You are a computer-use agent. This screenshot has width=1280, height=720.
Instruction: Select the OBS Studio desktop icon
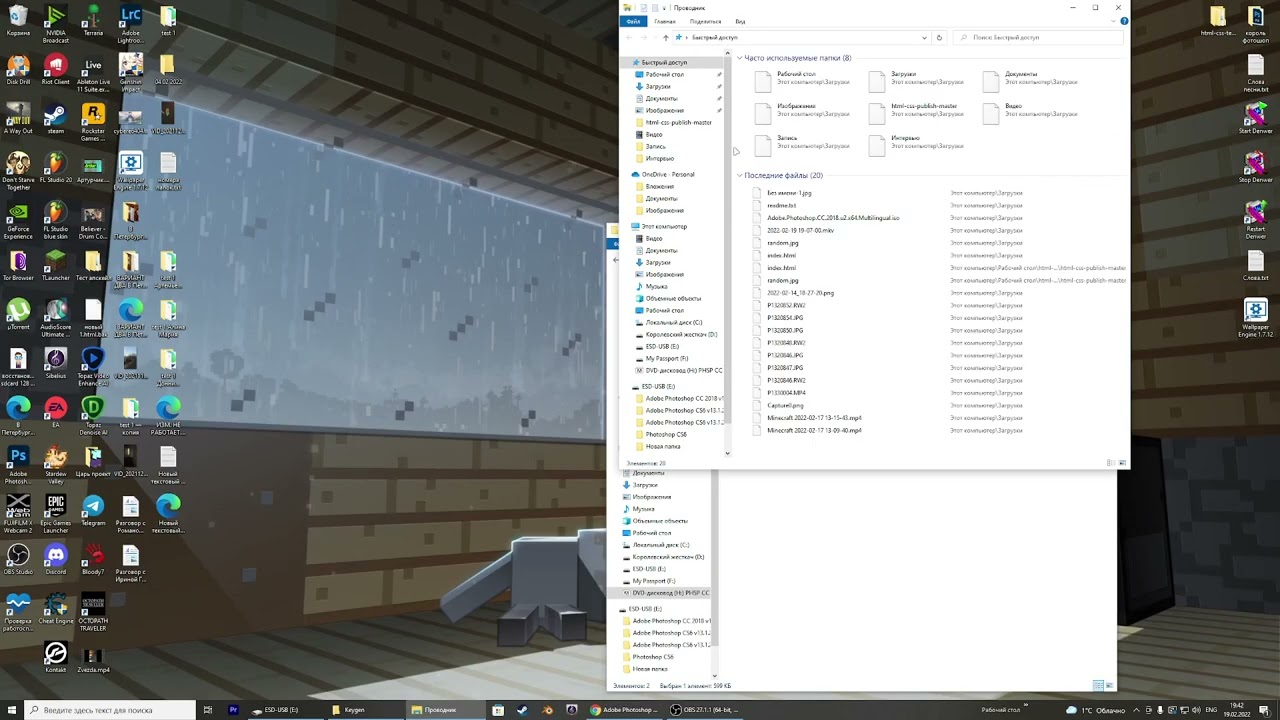pyautogui.click(x=18, y=561)
